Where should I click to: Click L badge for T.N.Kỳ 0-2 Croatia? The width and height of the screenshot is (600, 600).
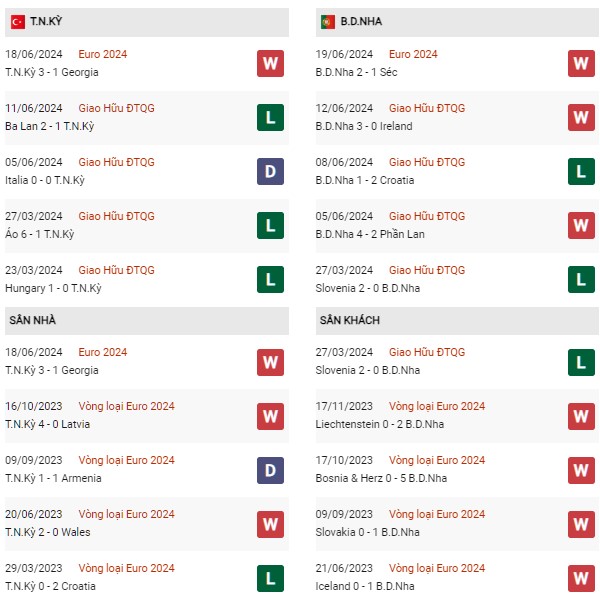271,578
